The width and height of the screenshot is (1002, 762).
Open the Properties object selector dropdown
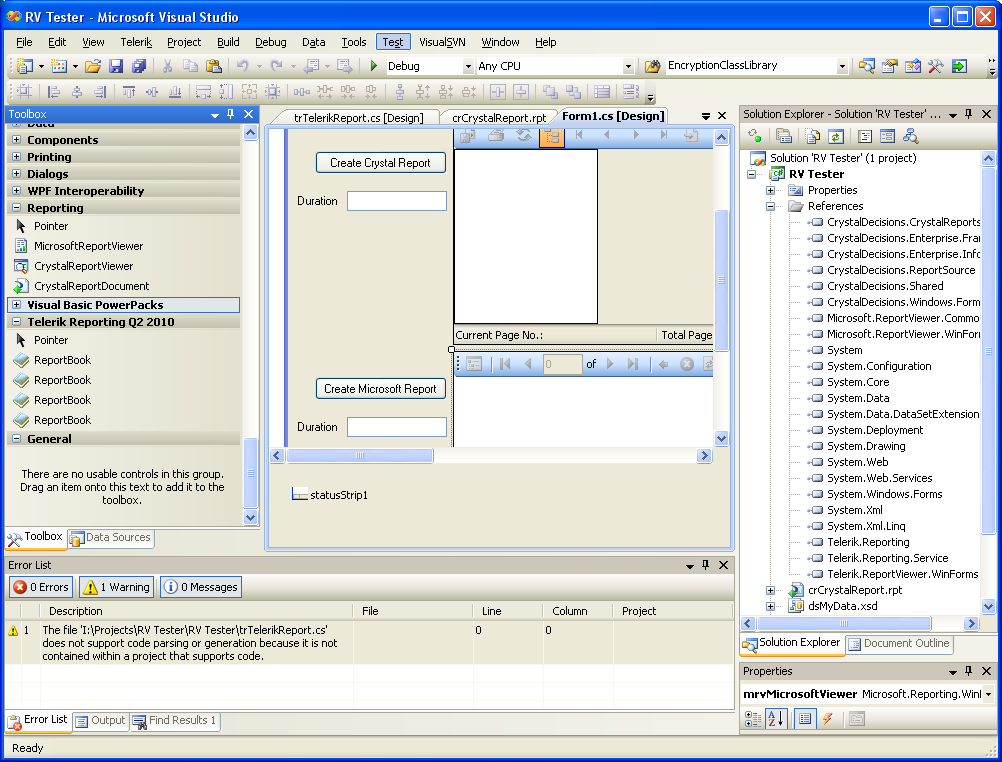tap(988, 694)
